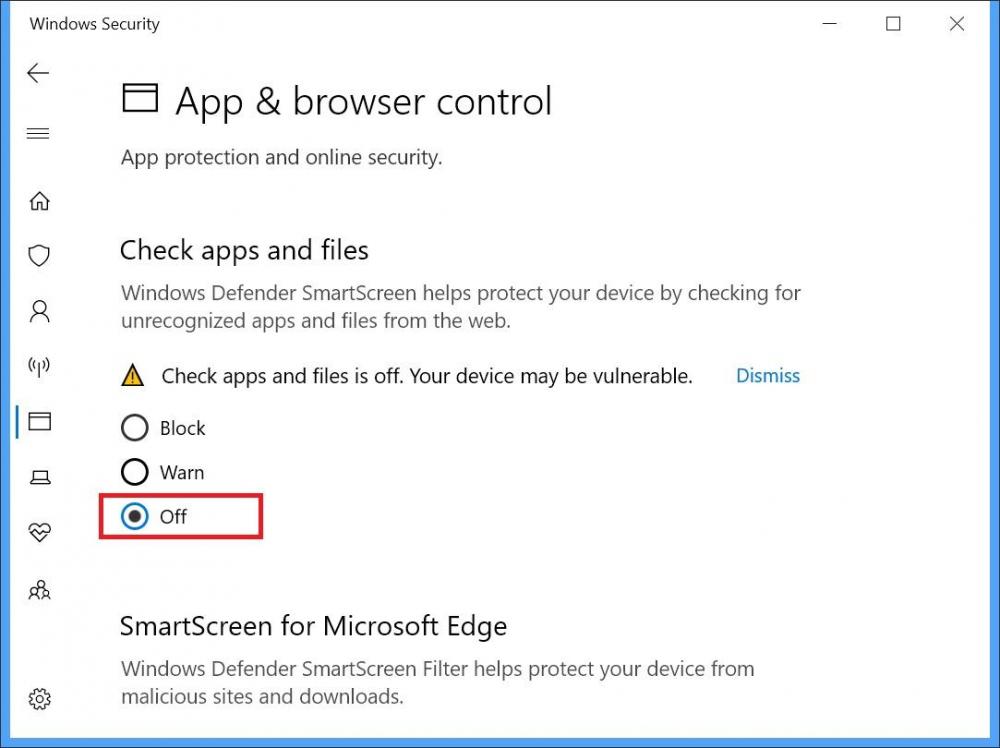Expand the hamburger navigation menu
This screenshot has width=1000, height=748.
(x=38, y=133)
